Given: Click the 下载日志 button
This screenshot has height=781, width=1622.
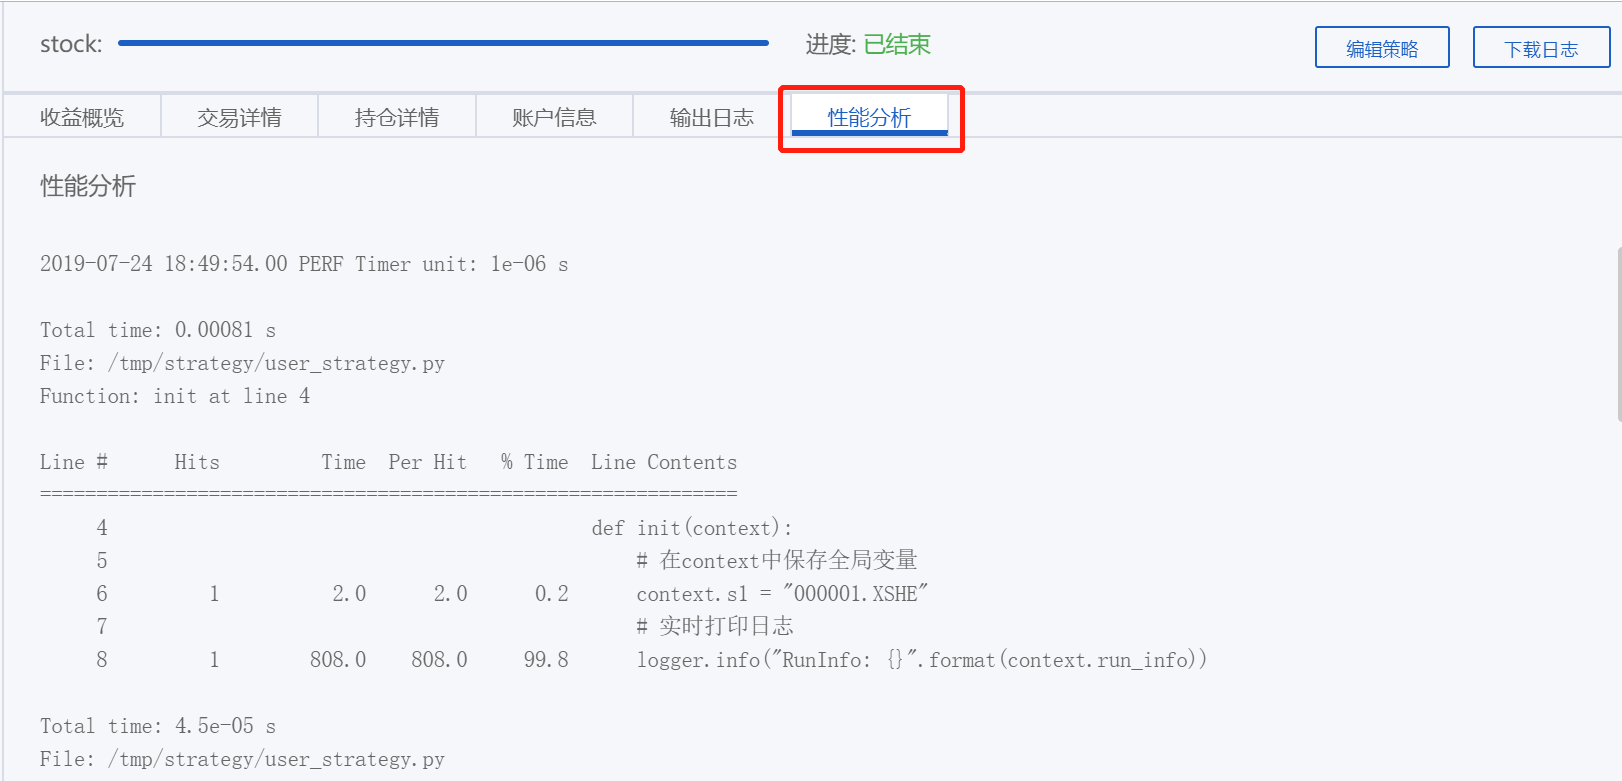Looking at the screenshot, I should point(1541,46).
